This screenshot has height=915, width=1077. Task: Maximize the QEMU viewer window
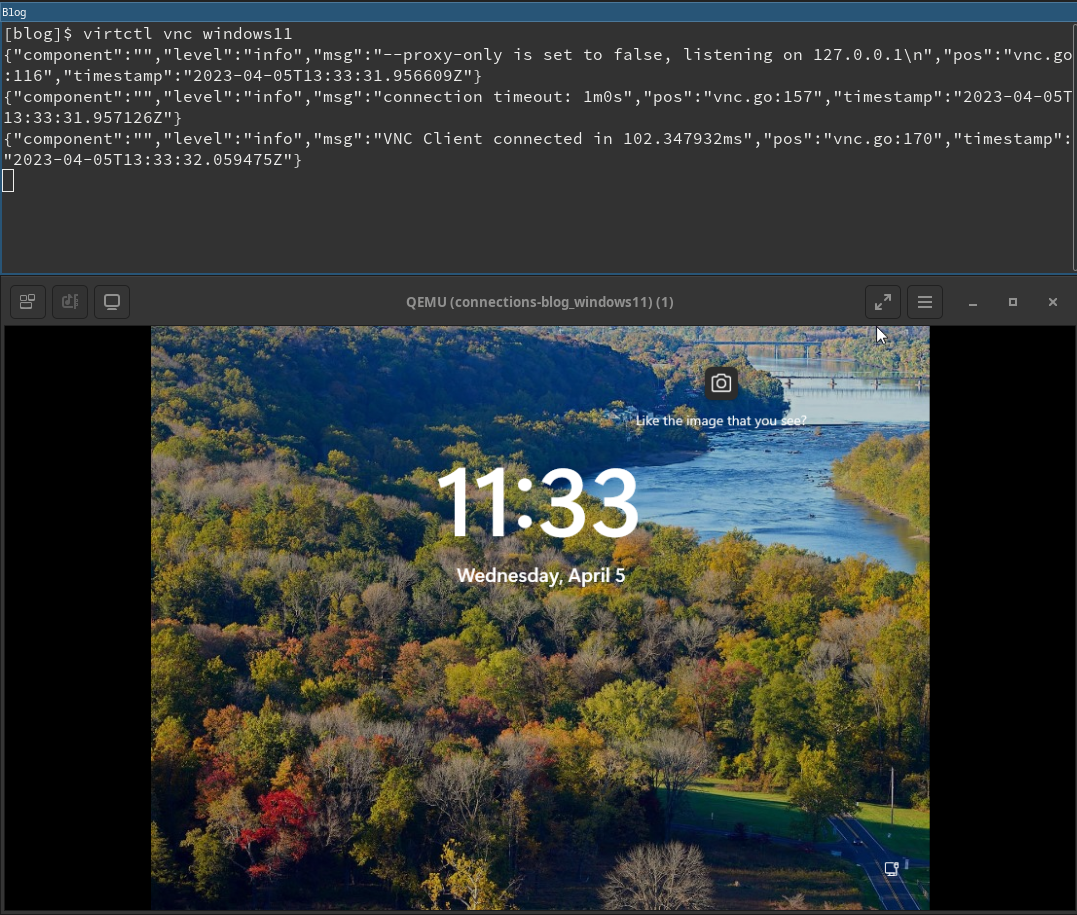point(1012,302)
